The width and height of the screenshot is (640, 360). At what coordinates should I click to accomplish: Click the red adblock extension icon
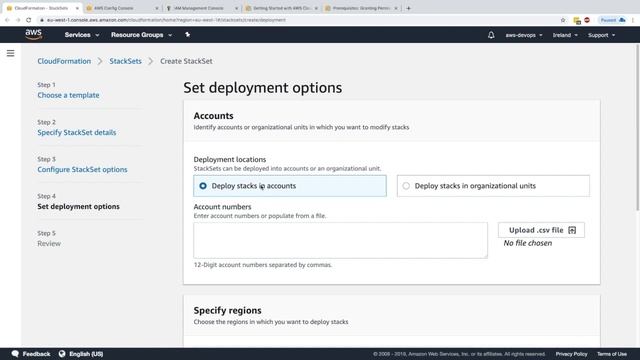pyautogui.click(x=587, y=20)
